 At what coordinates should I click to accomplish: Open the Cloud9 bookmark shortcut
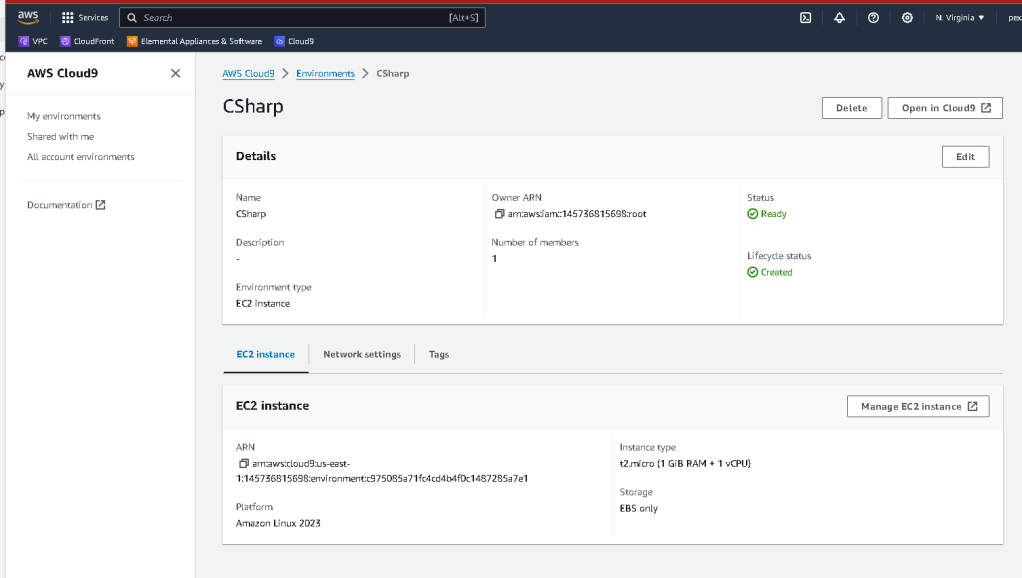[294, 41]
